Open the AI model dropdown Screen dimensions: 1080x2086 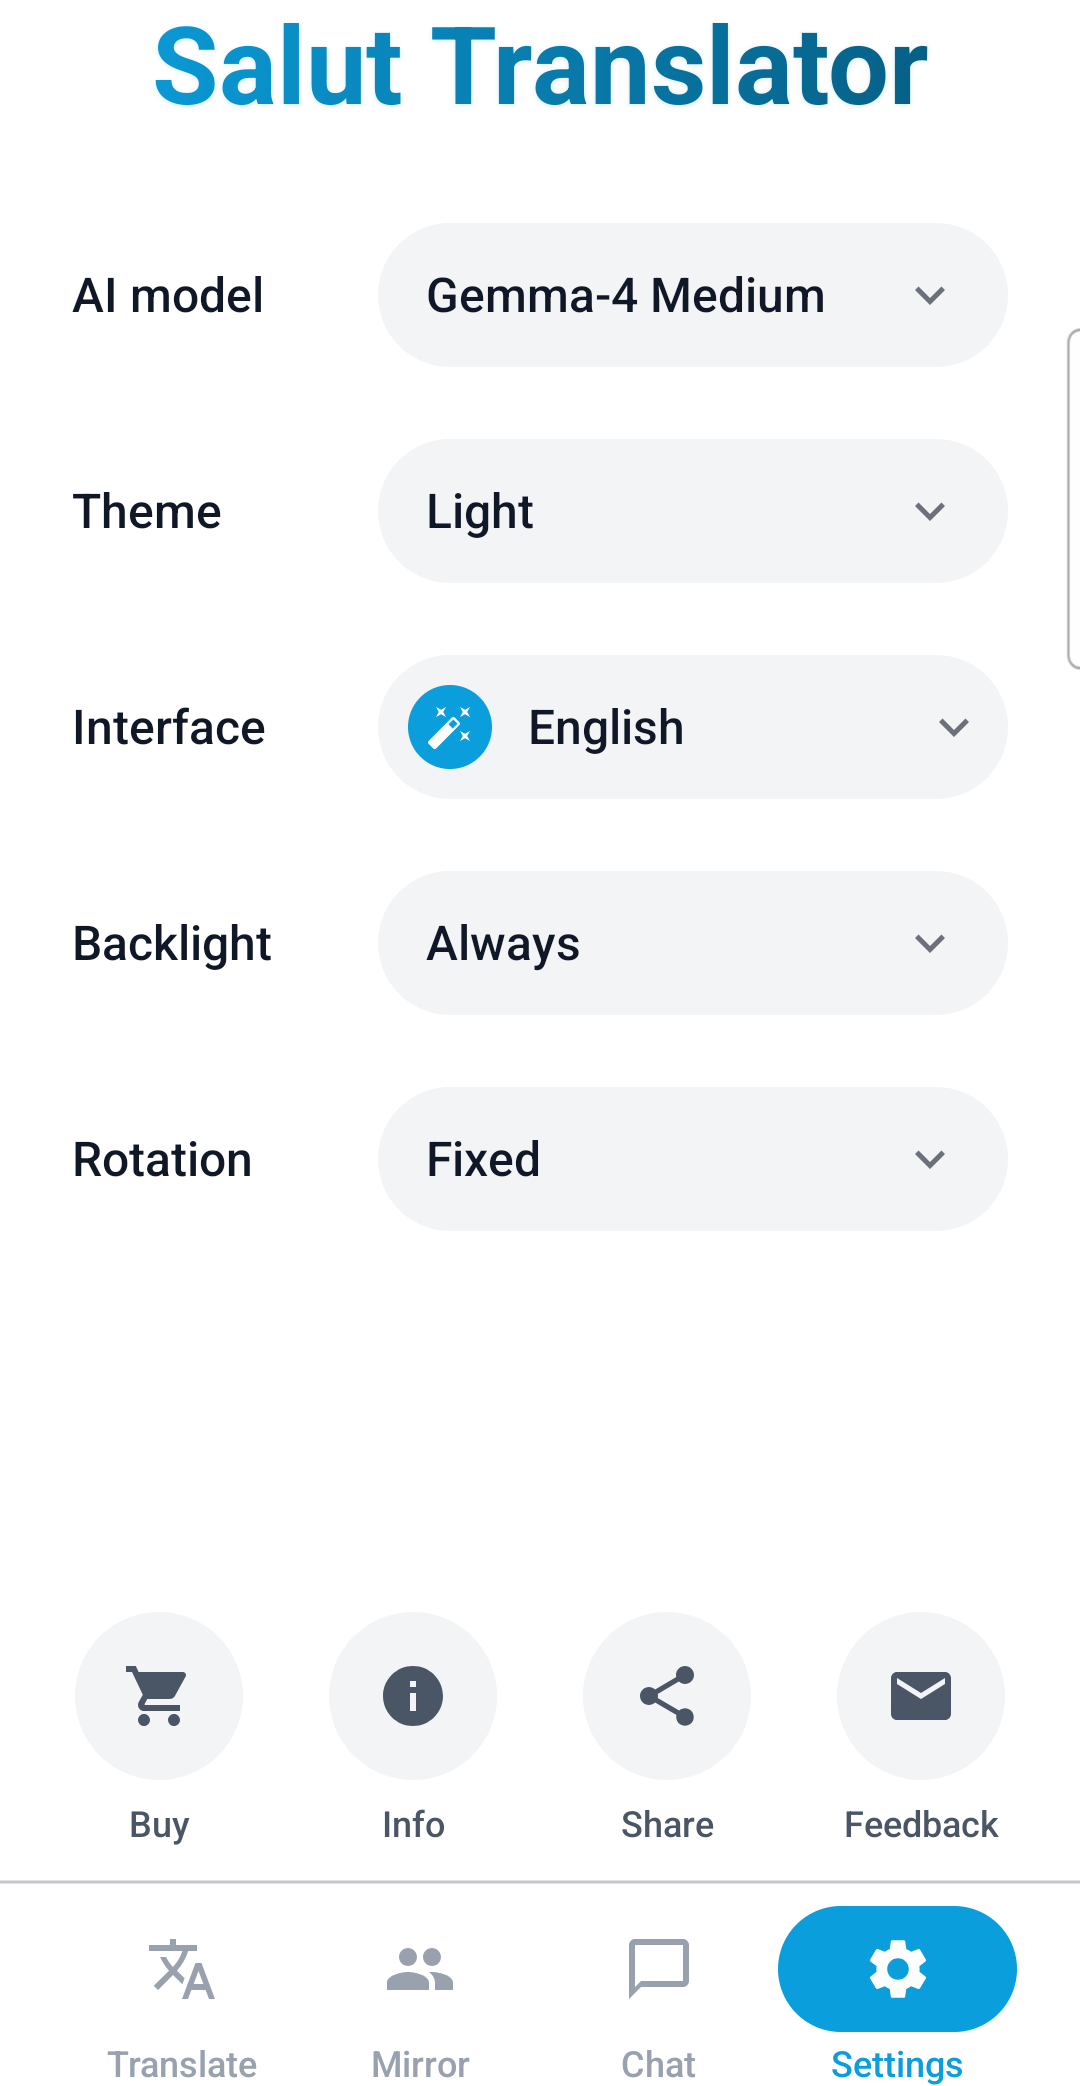[x=692, y=294]
